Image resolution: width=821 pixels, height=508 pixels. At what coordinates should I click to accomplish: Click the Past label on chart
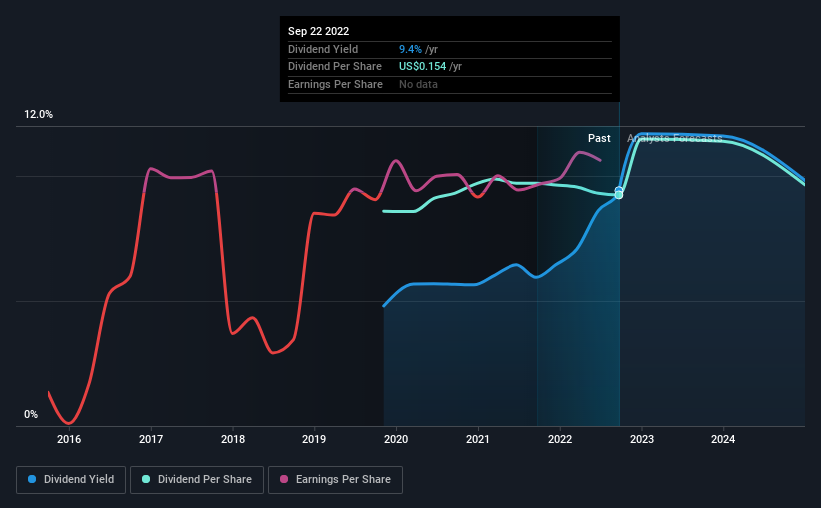599,138
